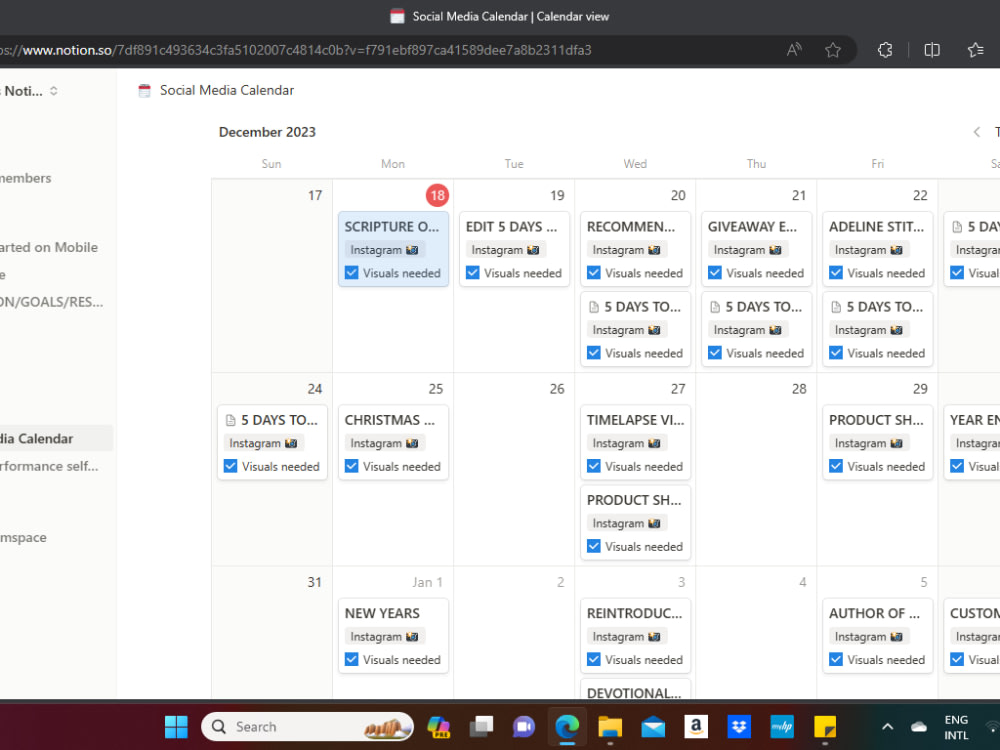1000x750 pixels.
Task: Click the browser address bar URL
Action: click(296, 50)
